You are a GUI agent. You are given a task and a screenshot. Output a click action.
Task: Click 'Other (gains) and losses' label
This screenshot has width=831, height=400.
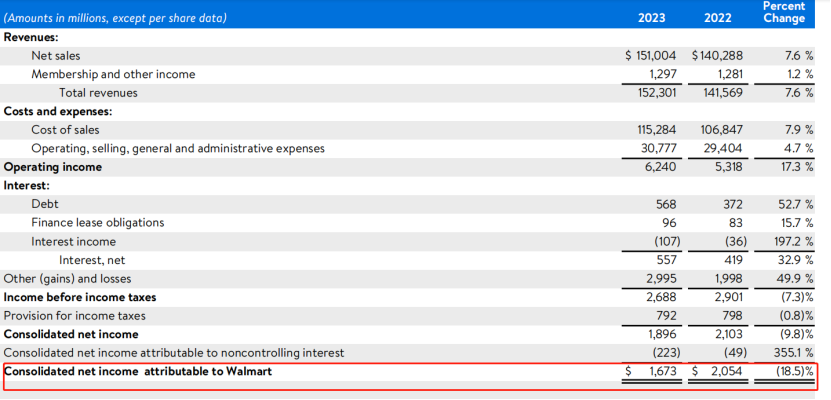click(x=67, y=279)
